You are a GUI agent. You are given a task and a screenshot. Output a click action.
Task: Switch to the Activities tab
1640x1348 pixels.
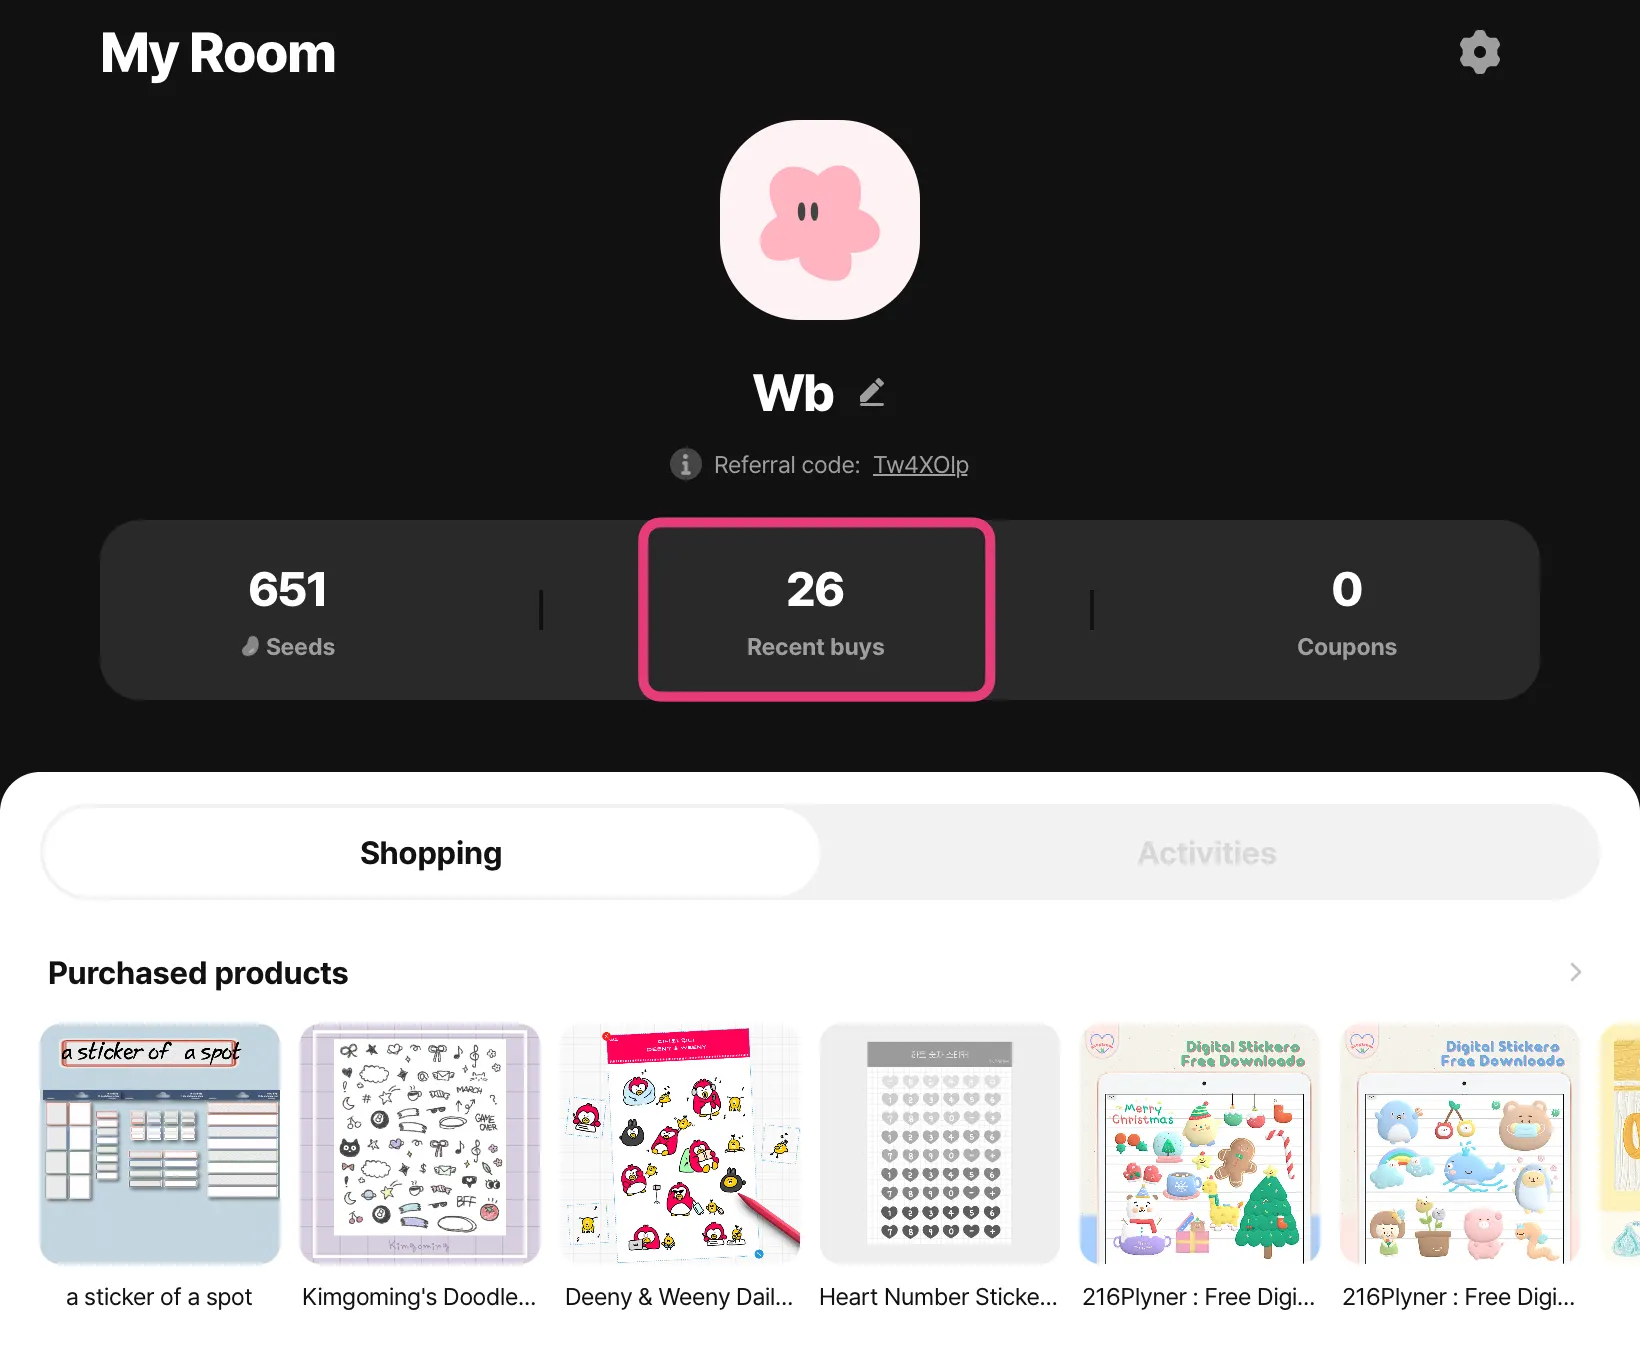(x=1207, y=853)
